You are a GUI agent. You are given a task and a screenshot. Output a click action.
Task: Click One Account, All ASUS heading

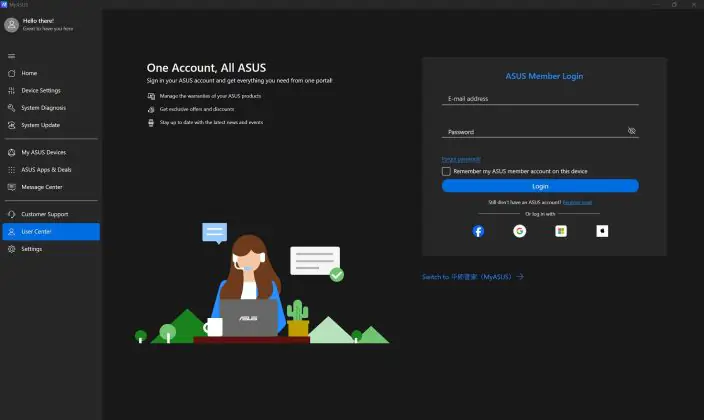click(206, 68)
